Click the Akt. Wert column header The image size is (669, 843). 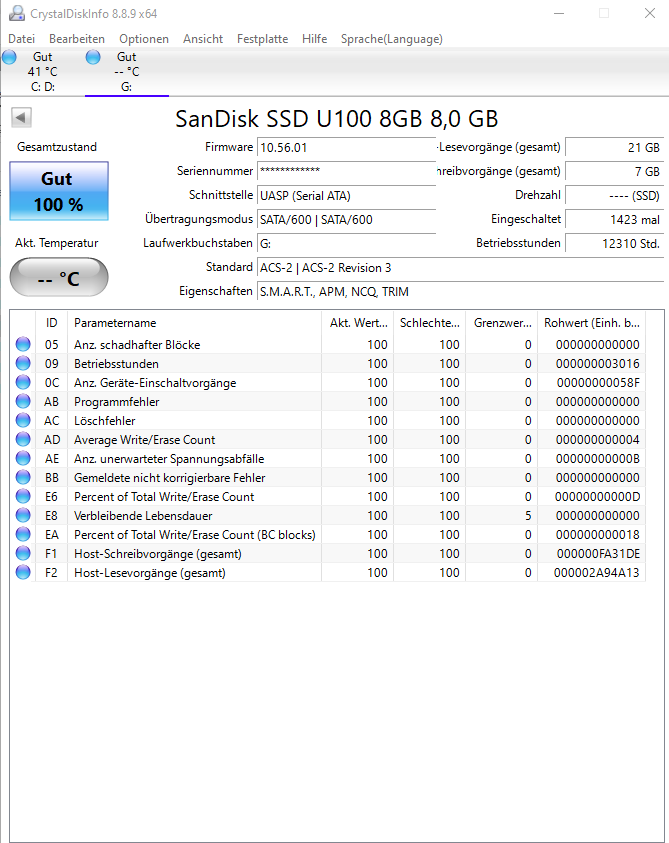pos(358,323)
